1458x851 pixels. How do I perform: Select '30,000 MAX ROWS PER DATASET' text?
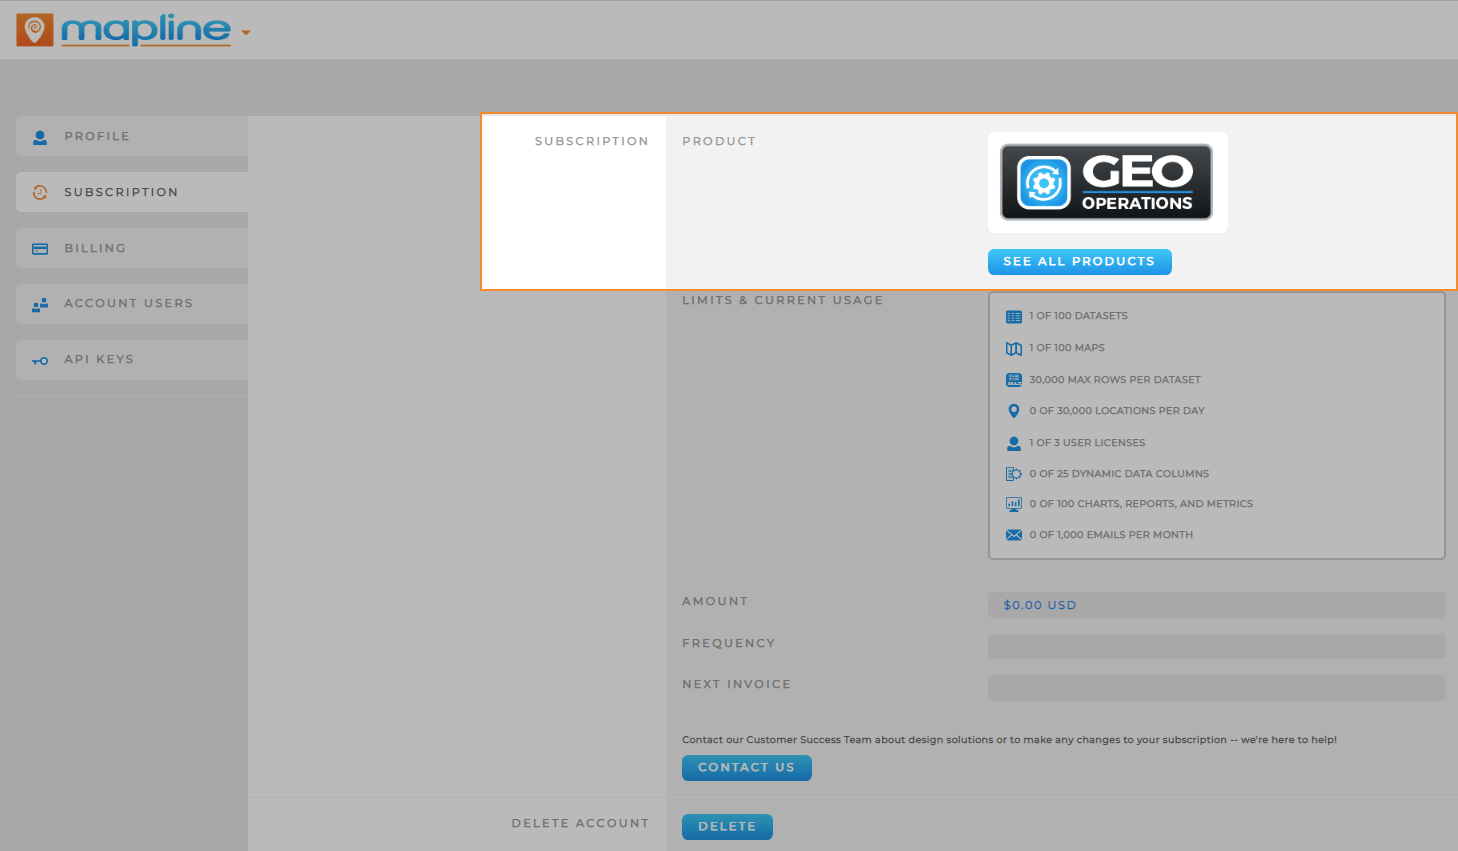point(1115,380)
